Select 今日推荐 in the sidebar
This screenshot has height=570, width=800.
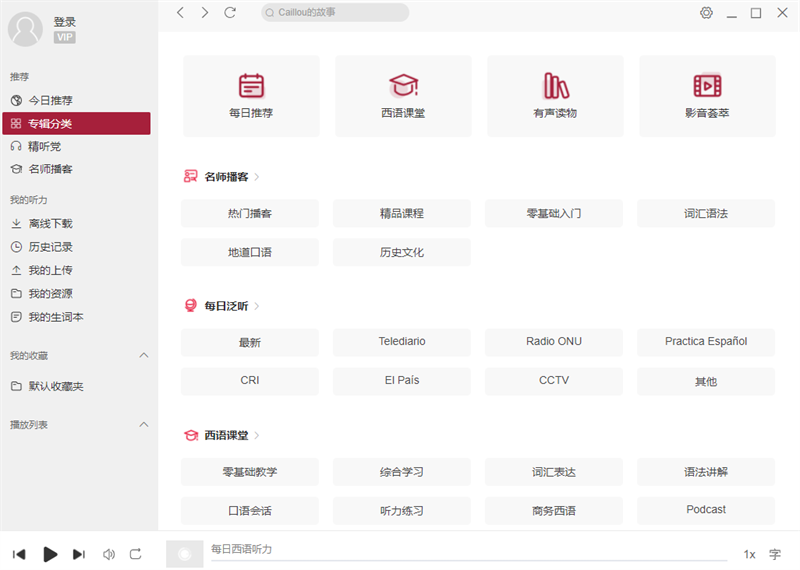point(50,101)
